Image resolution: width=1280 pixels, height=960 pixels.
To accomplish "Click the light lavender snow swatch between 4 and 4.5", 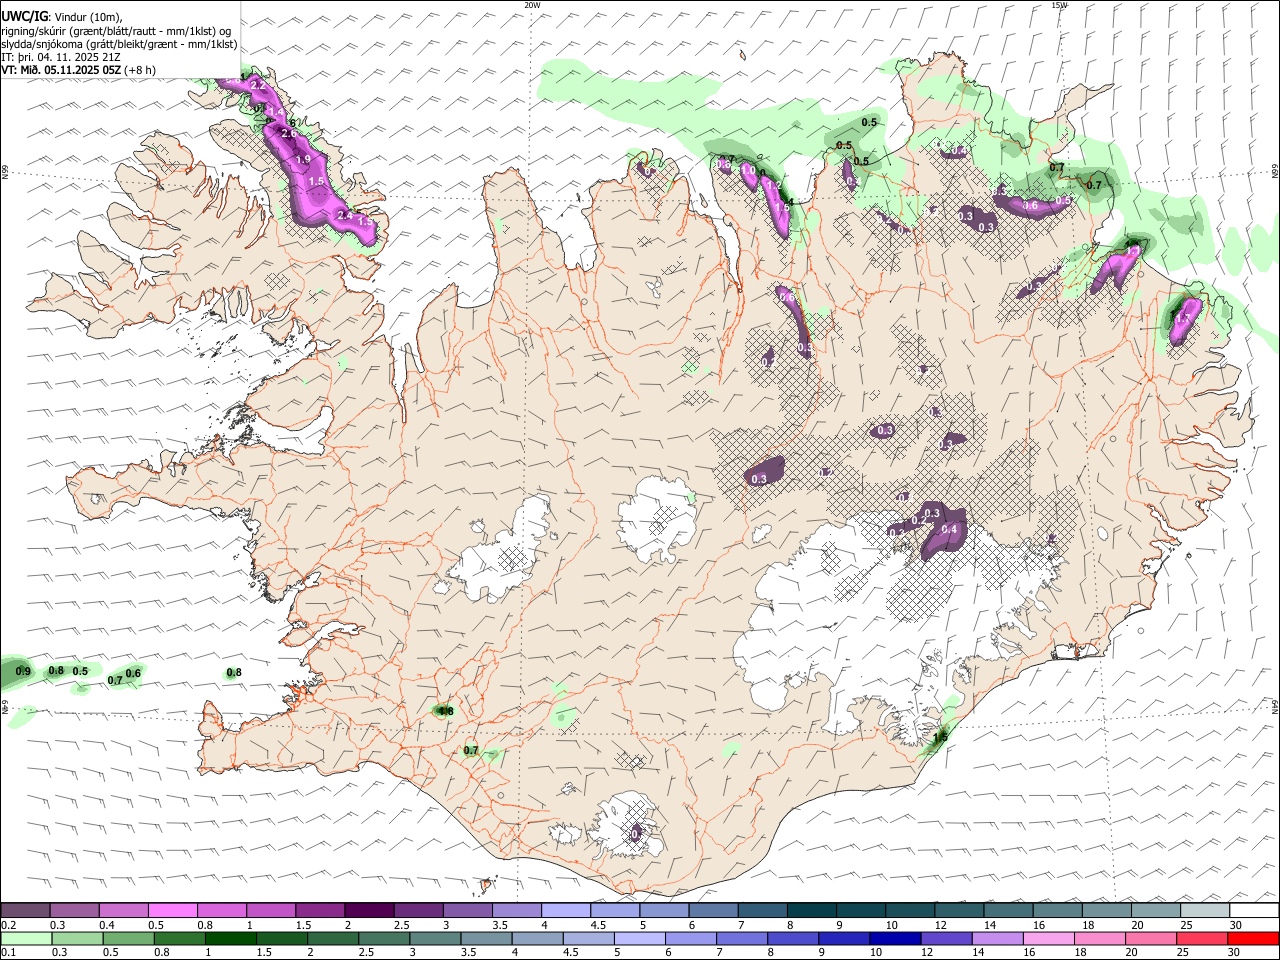I will click(565, 911).
